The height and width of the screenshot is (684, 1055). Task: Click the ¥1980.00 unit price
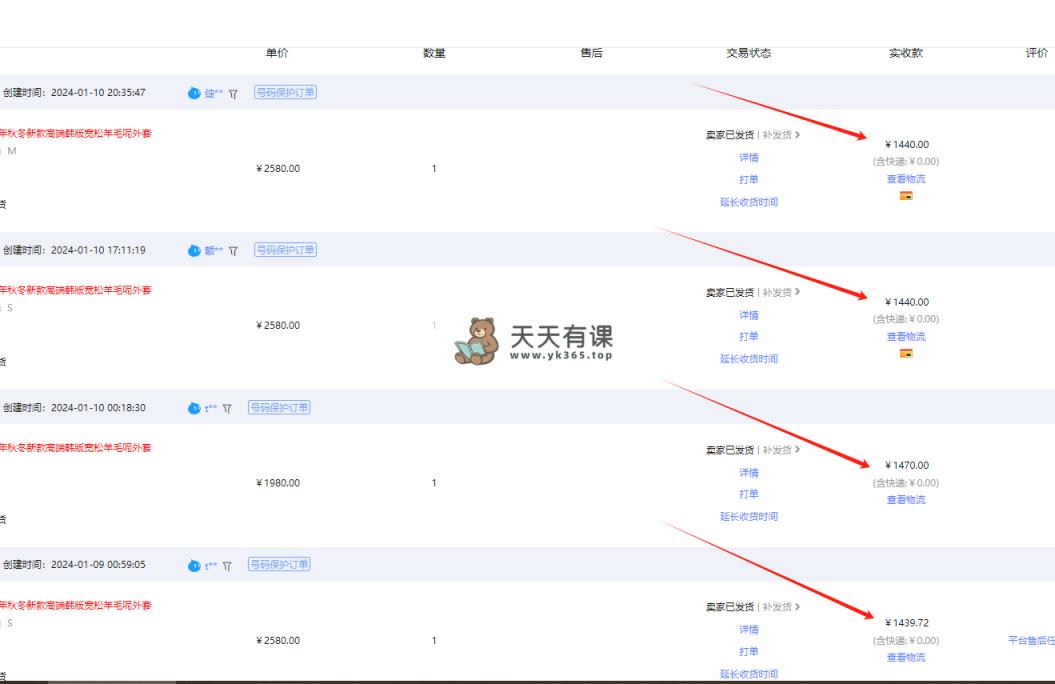click(278, 483)
